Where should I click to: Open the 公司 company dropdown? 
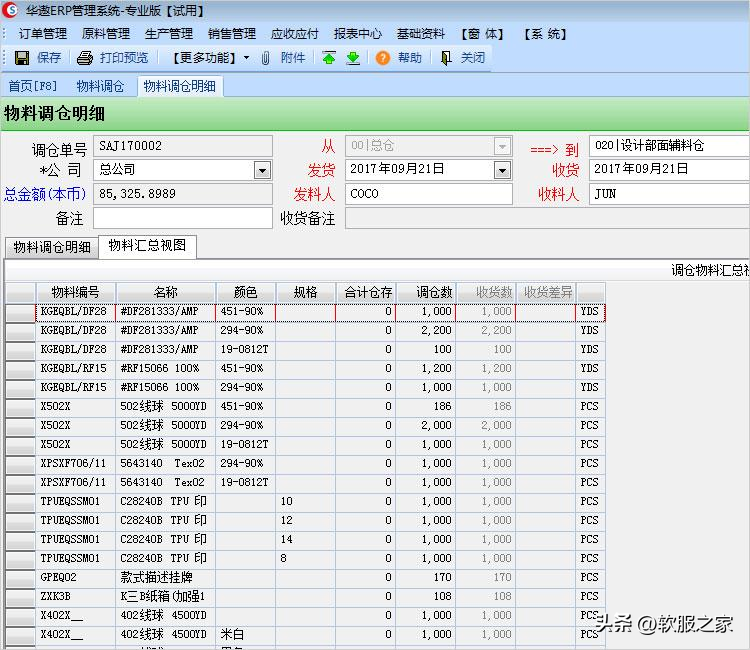[x=262, y=170]
